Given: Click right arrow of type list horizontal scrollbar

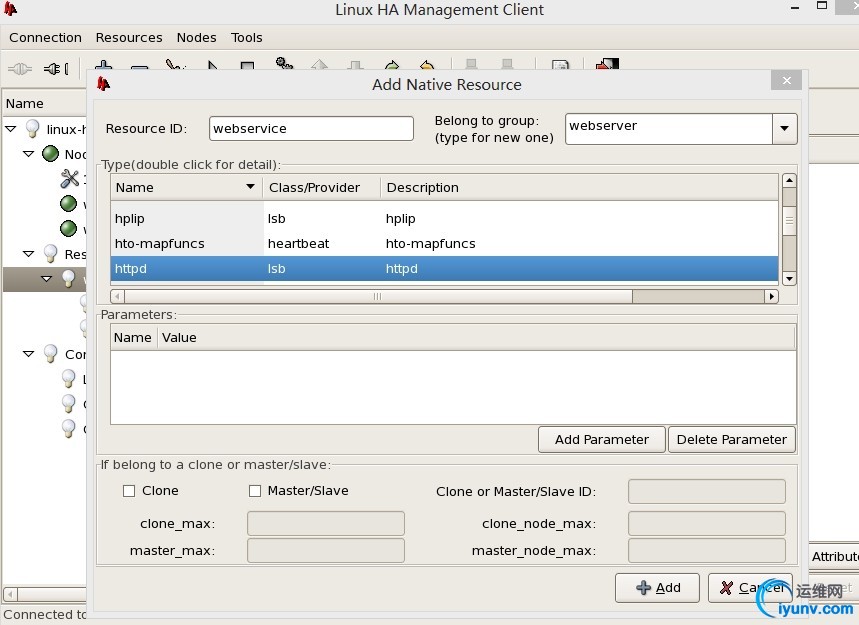Looking at the screenshot, I should (771, 296).
